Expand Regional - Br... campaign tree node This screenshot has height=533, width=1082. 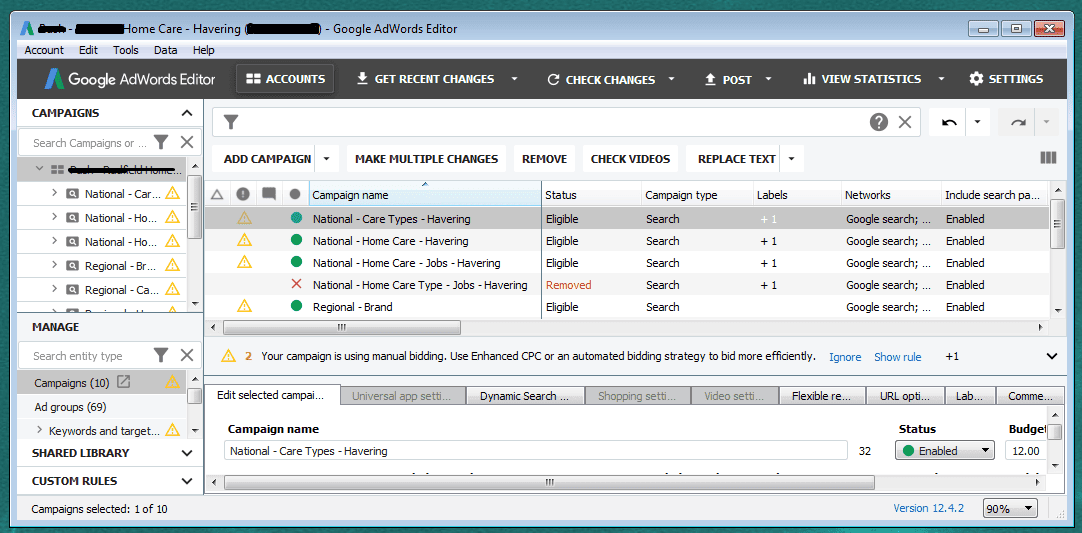[x=55, y=266]
